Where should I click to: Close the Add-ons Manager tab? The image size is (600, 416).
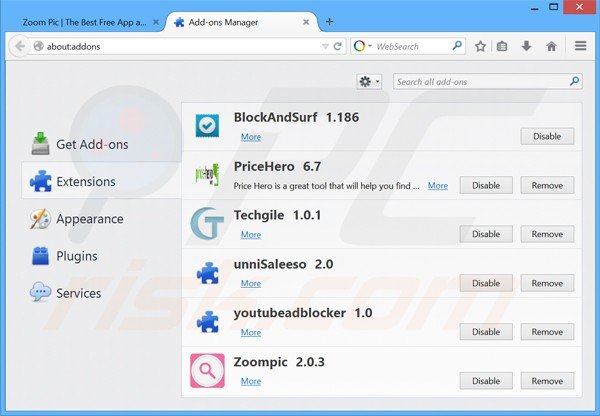pos(306,22)
